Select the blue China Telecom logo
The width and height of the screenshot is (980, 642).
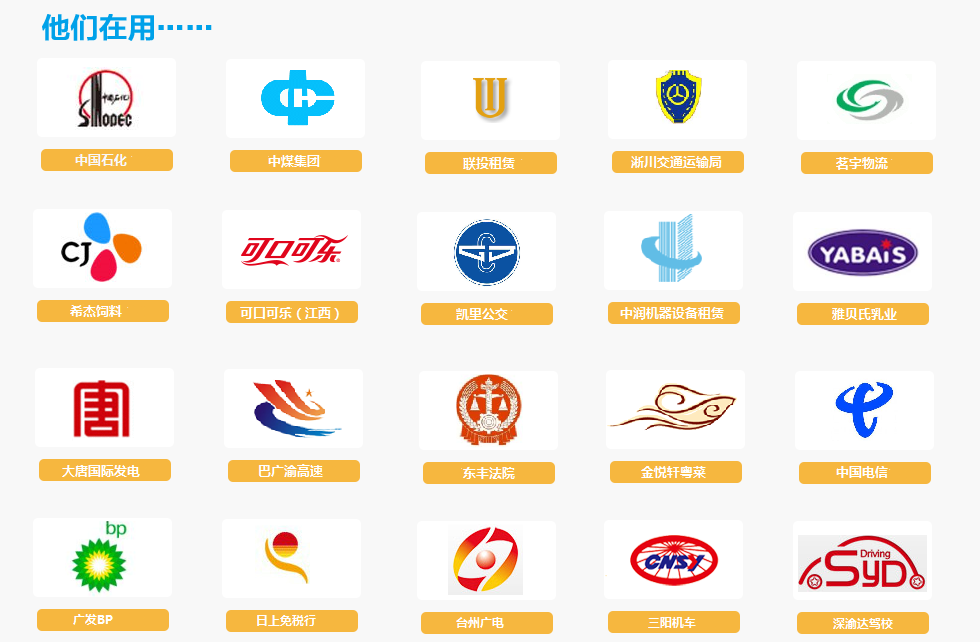coord(864,410)
